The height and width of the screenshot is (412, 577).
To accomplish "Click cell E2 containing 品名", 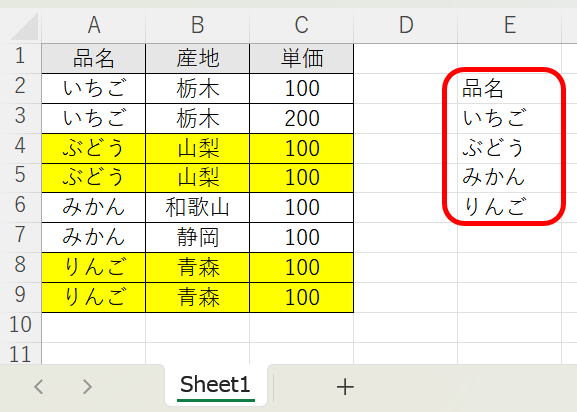I will click(510, 88).
